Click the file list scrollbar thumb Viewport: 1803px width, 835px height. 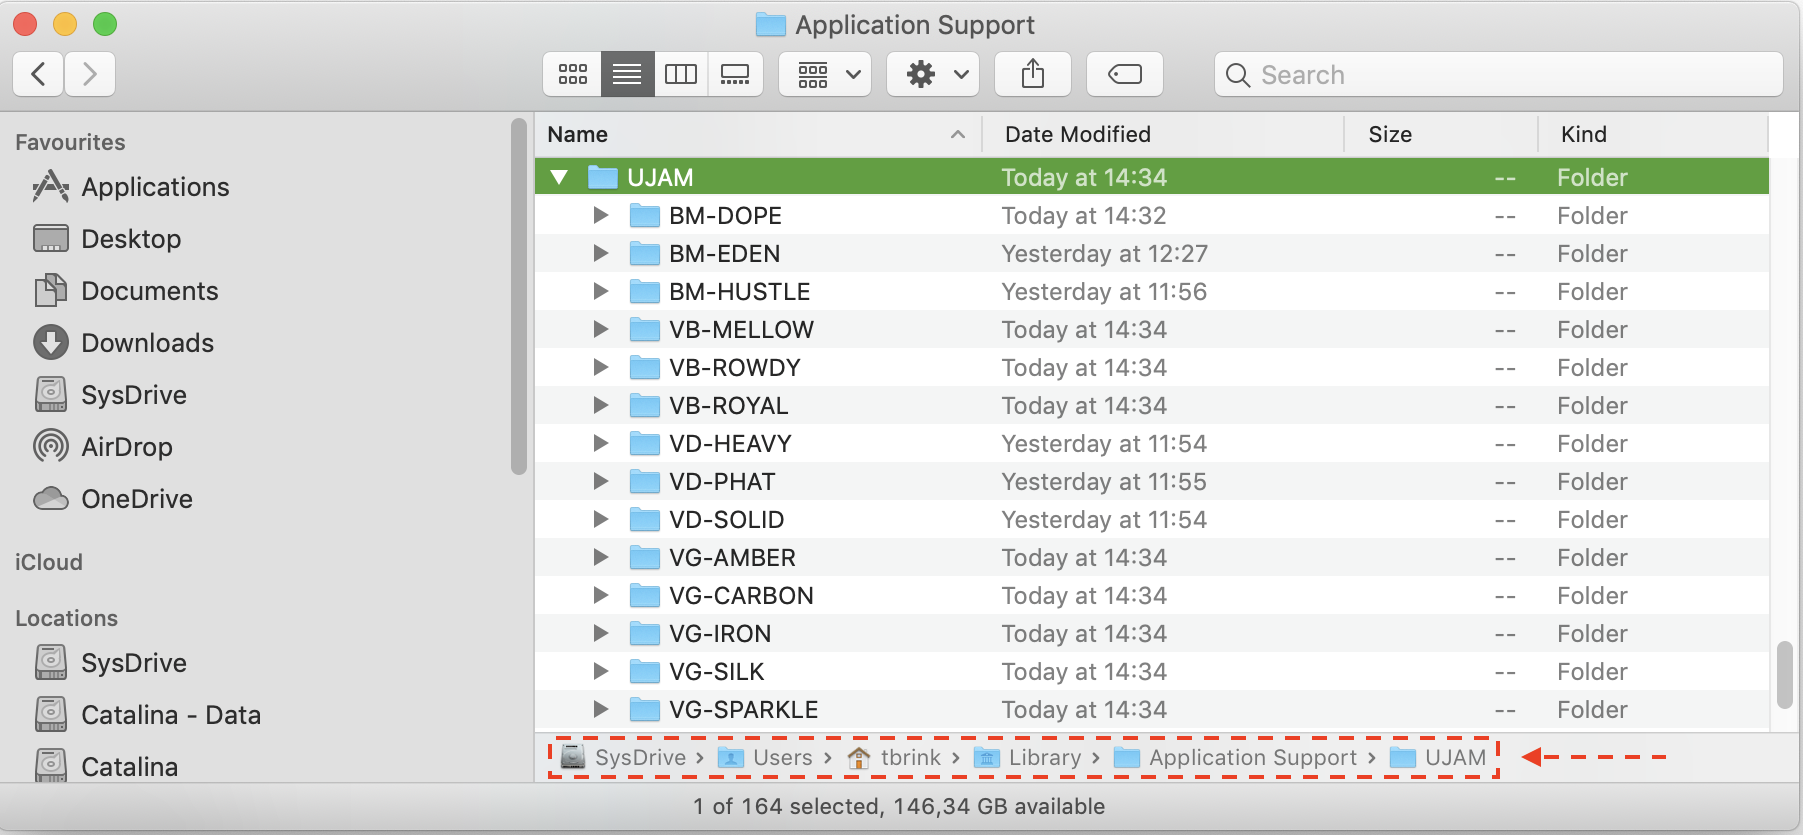1785,675
